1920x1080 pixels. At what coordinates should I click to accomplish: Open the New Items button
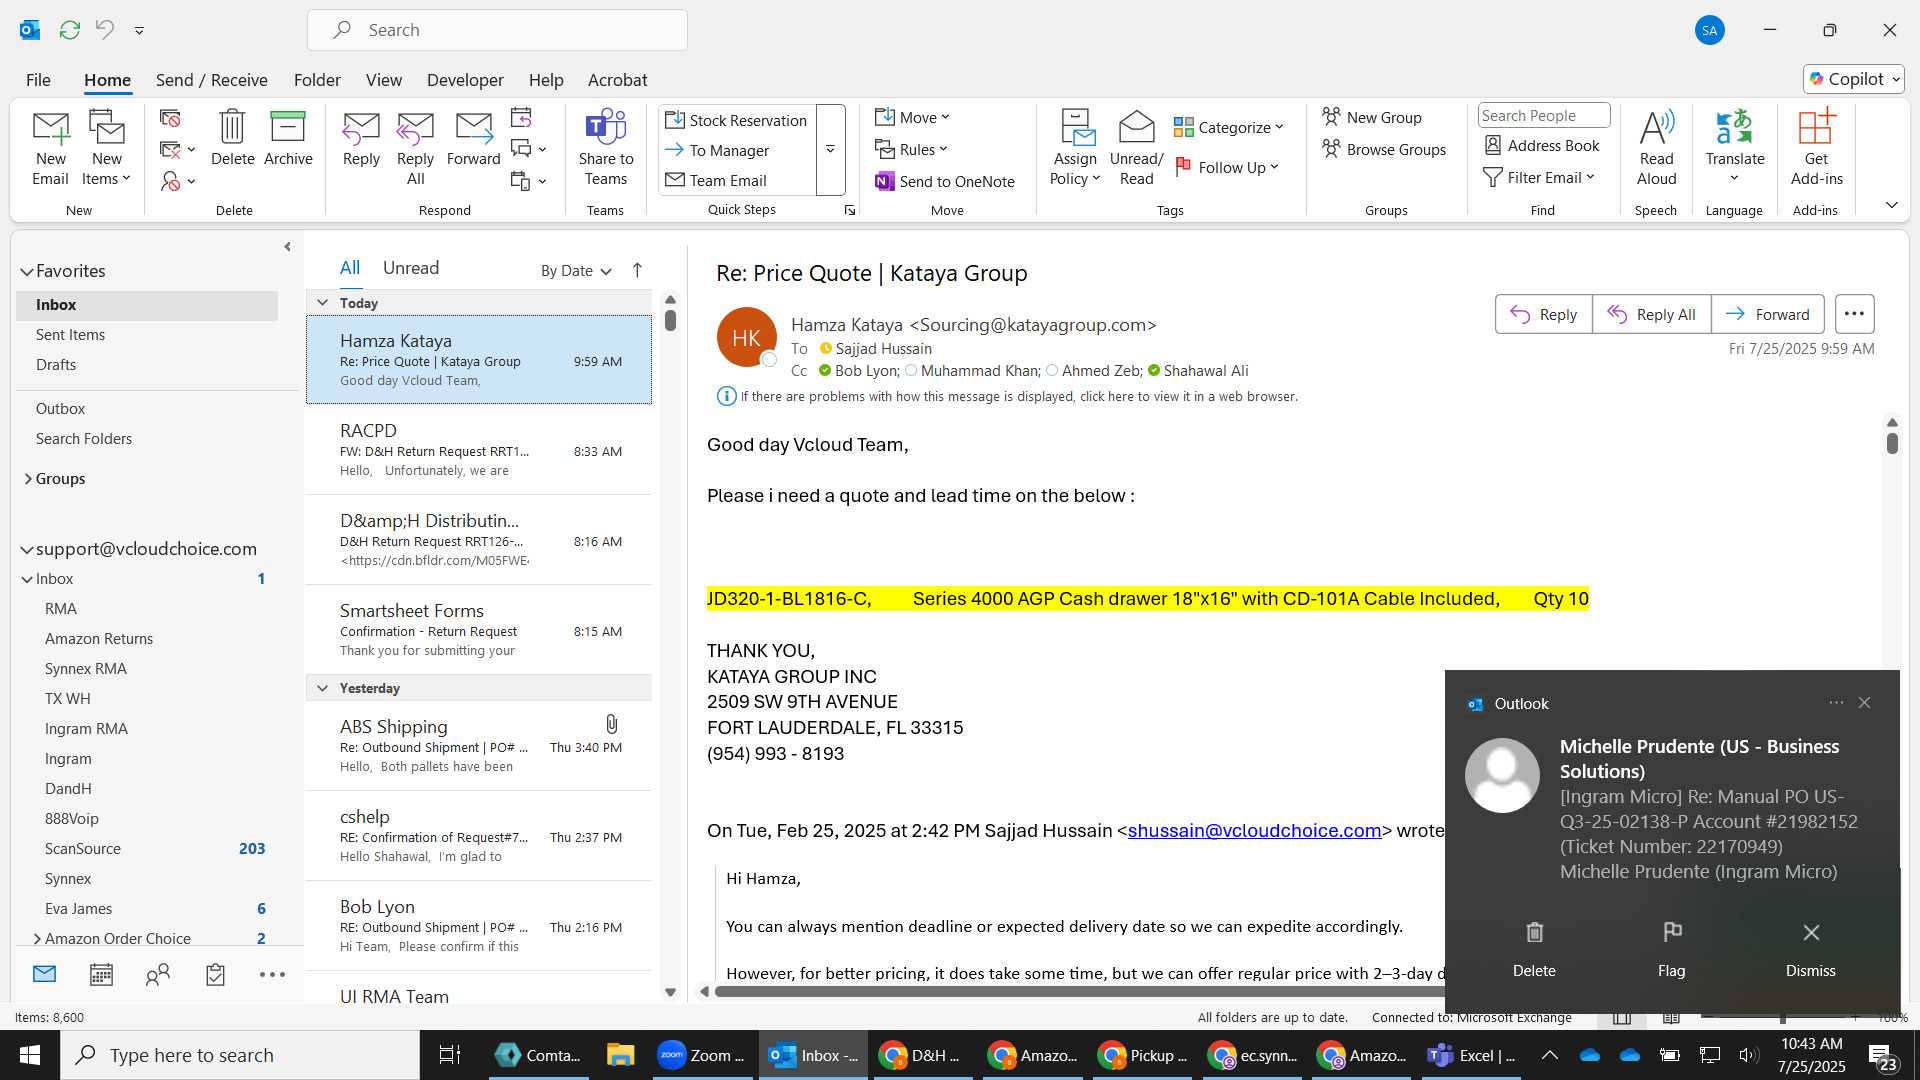pos(106,148)
